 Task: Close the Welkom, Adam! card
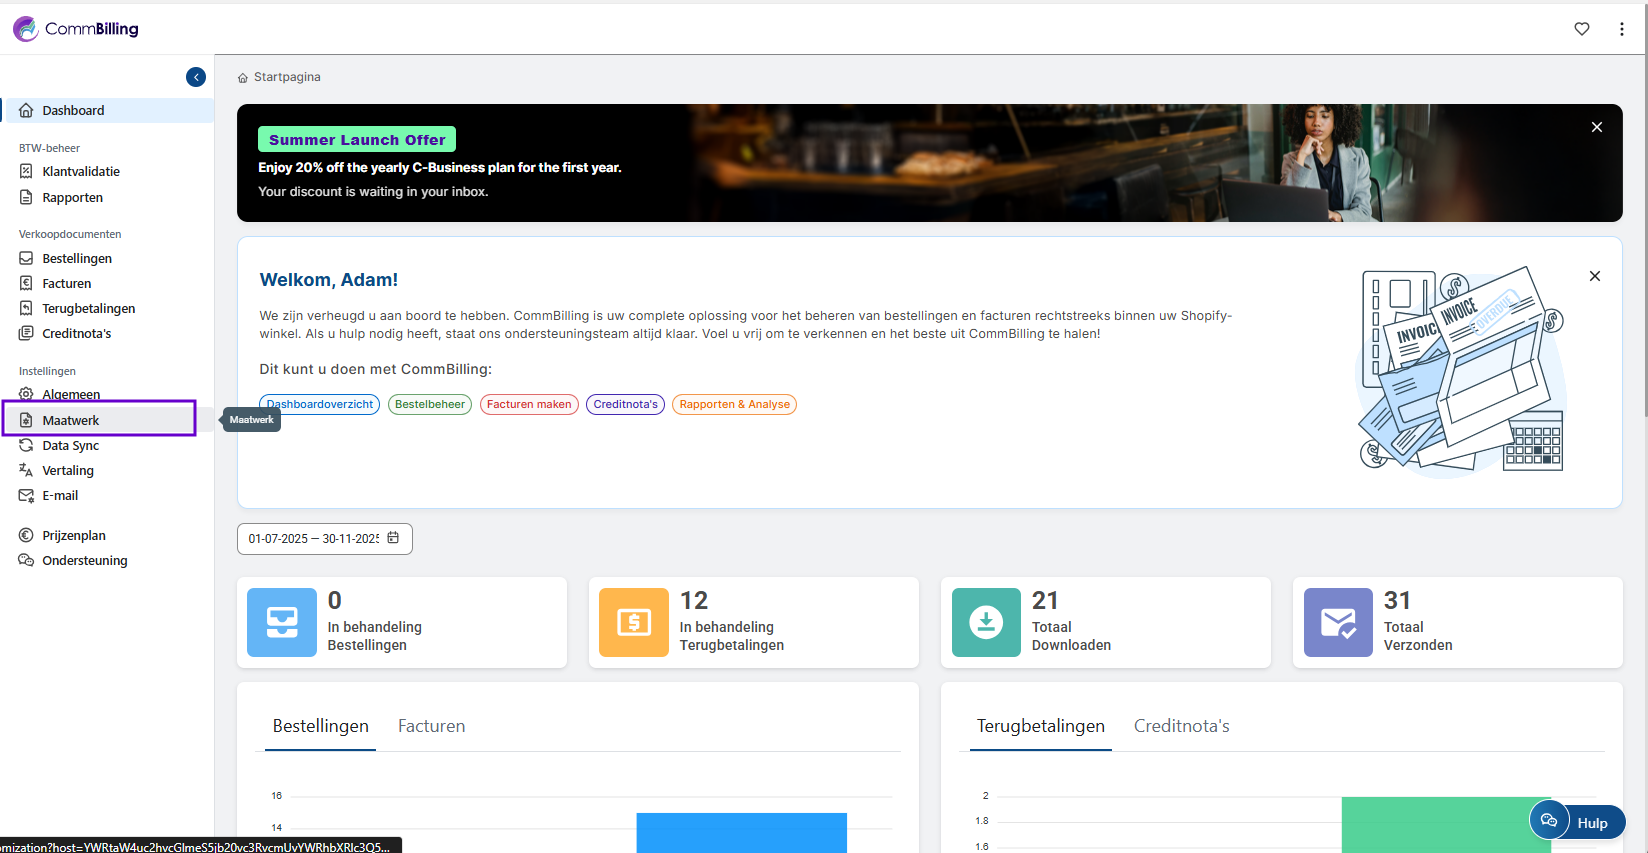(1595, 276)
